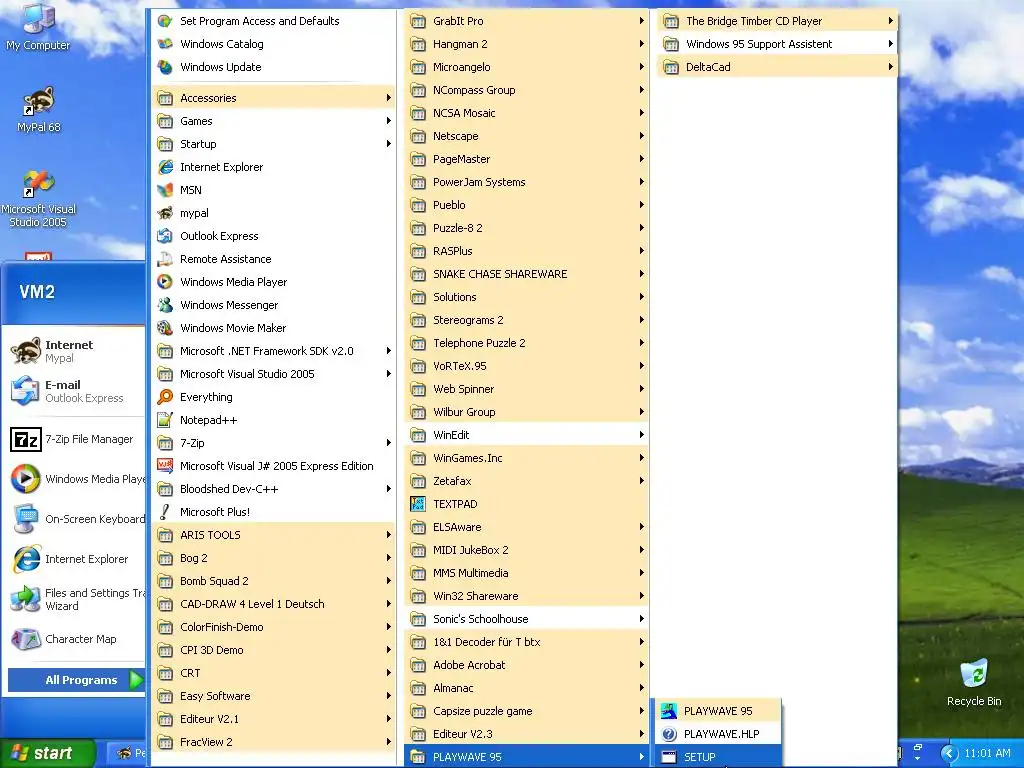This screenshot has width=1024, height=768.
Task: Launch On-Screen Keyboard from Start menu
Action: [x=76, y=519]
